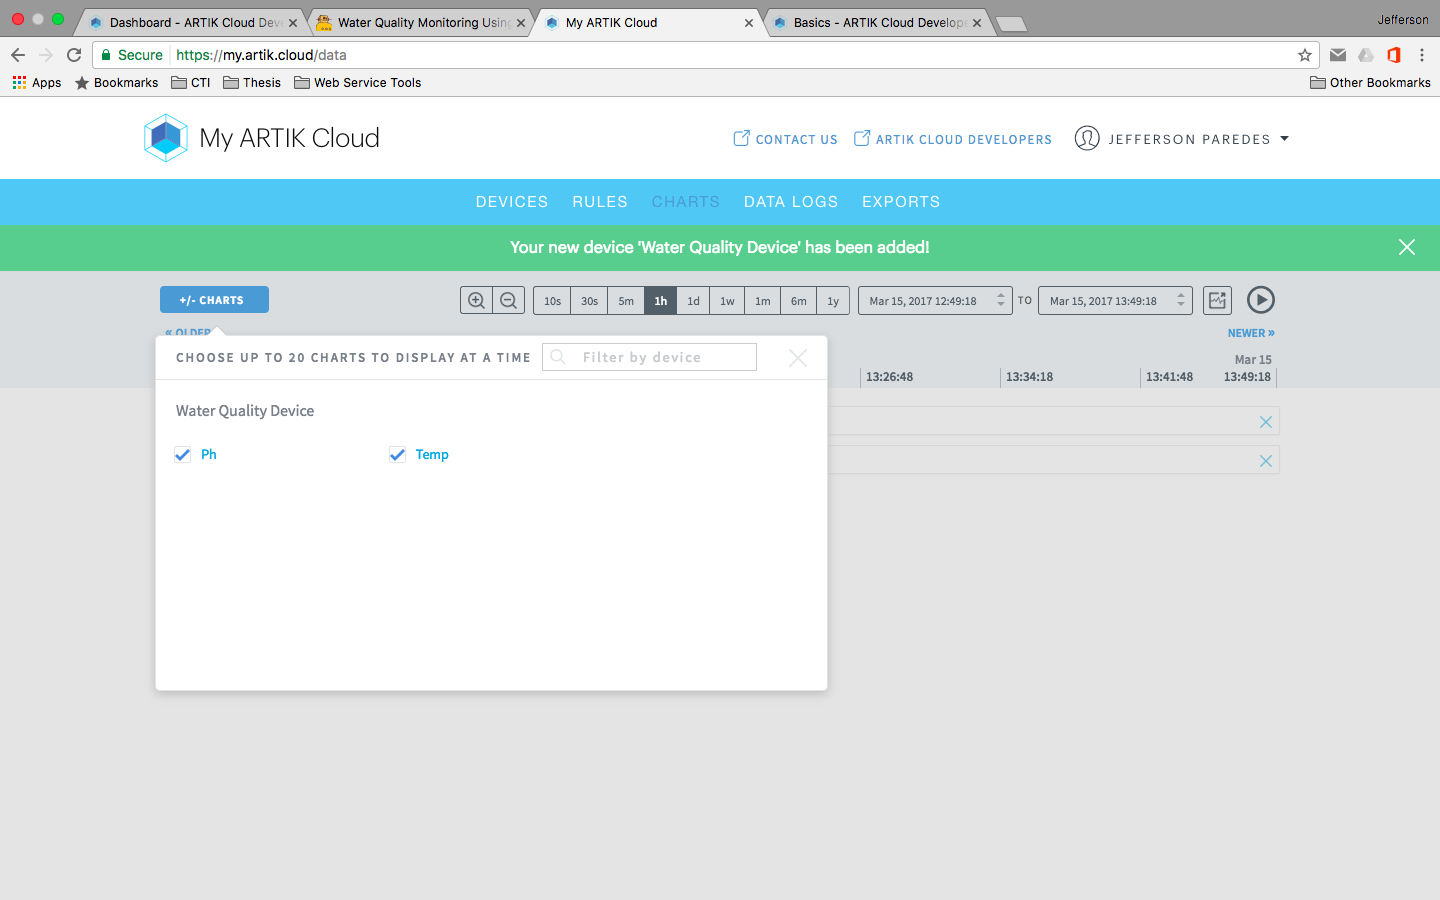This screenshot has height=900, width=1440.
Task: Click the Water Quality Device heading
Action: pyautogui.click(x=245, y=411)
